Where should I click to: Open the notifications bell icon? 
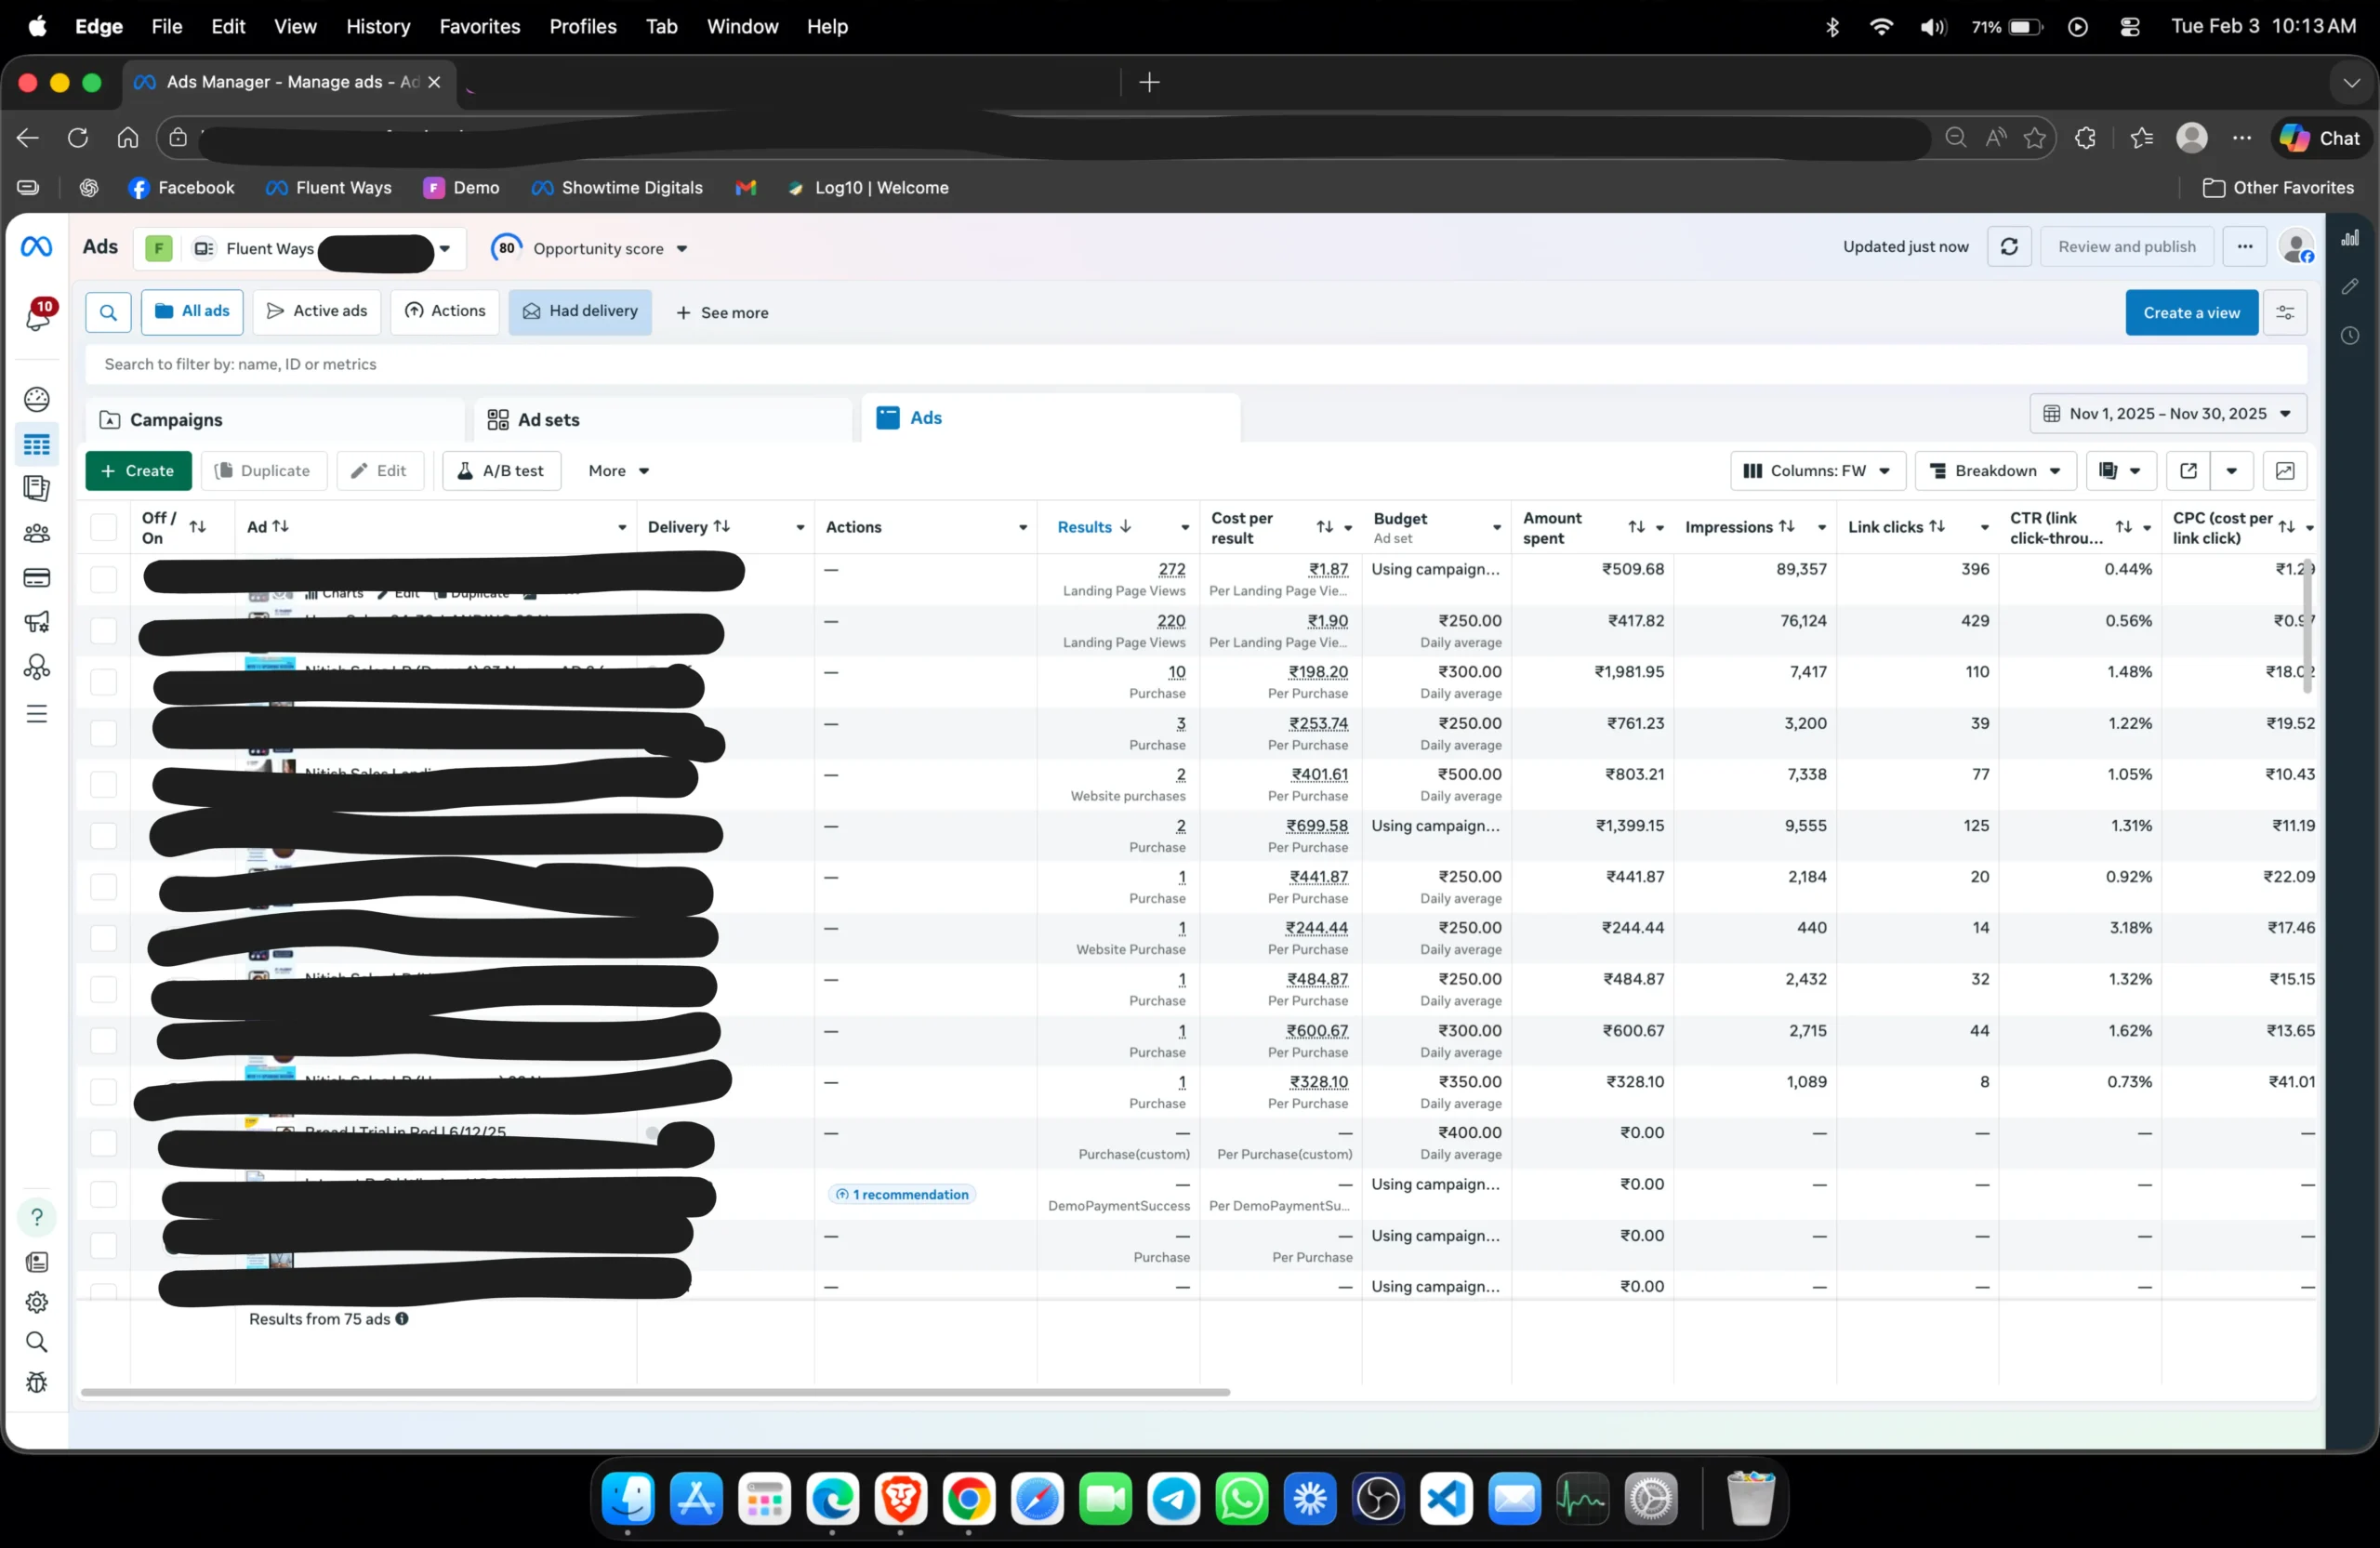point(38,316)
